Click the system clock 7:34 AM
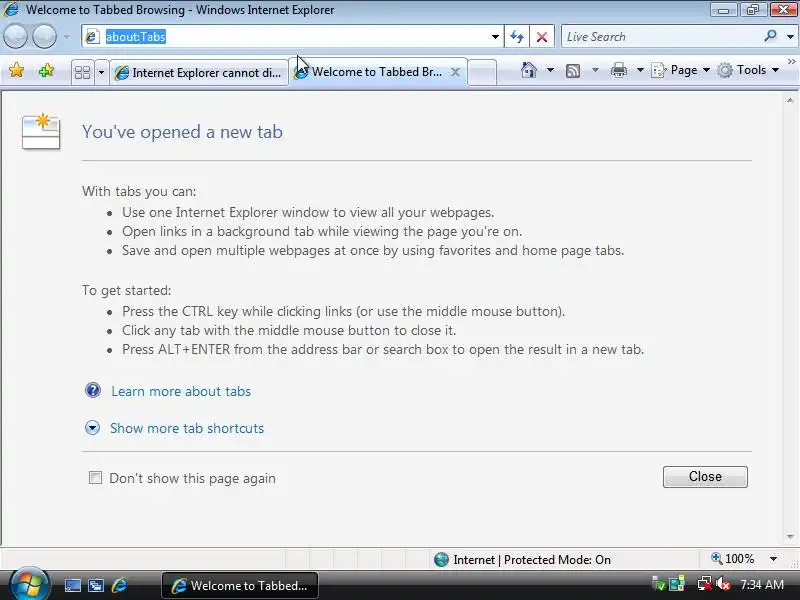Image resolution: width=800 pixels, height=600 pixels. click(762, 584)
